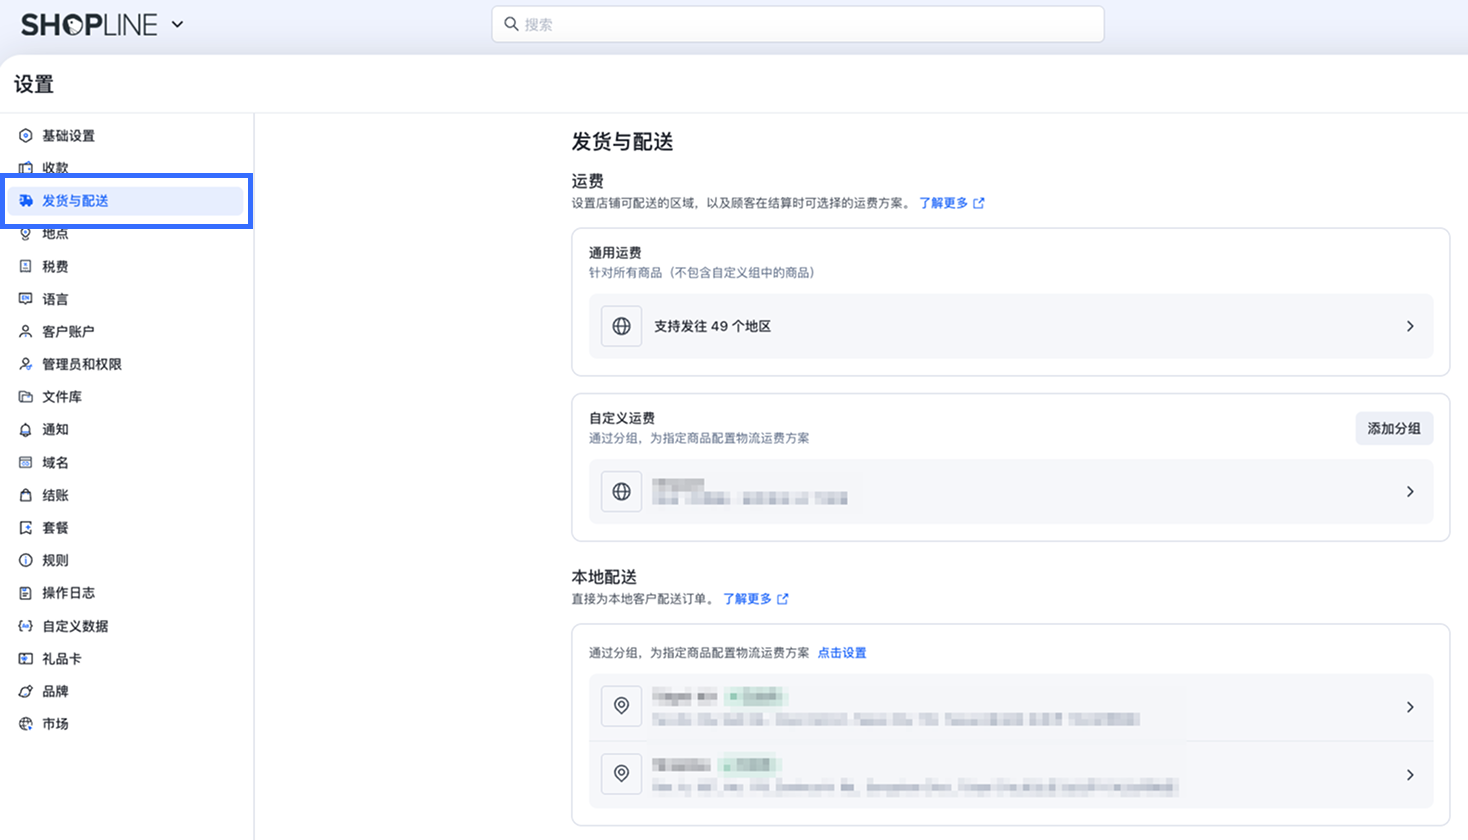1468x840 pixels.
Task: Click the first location pin icon in 本地配送
Action: (621, 706)
